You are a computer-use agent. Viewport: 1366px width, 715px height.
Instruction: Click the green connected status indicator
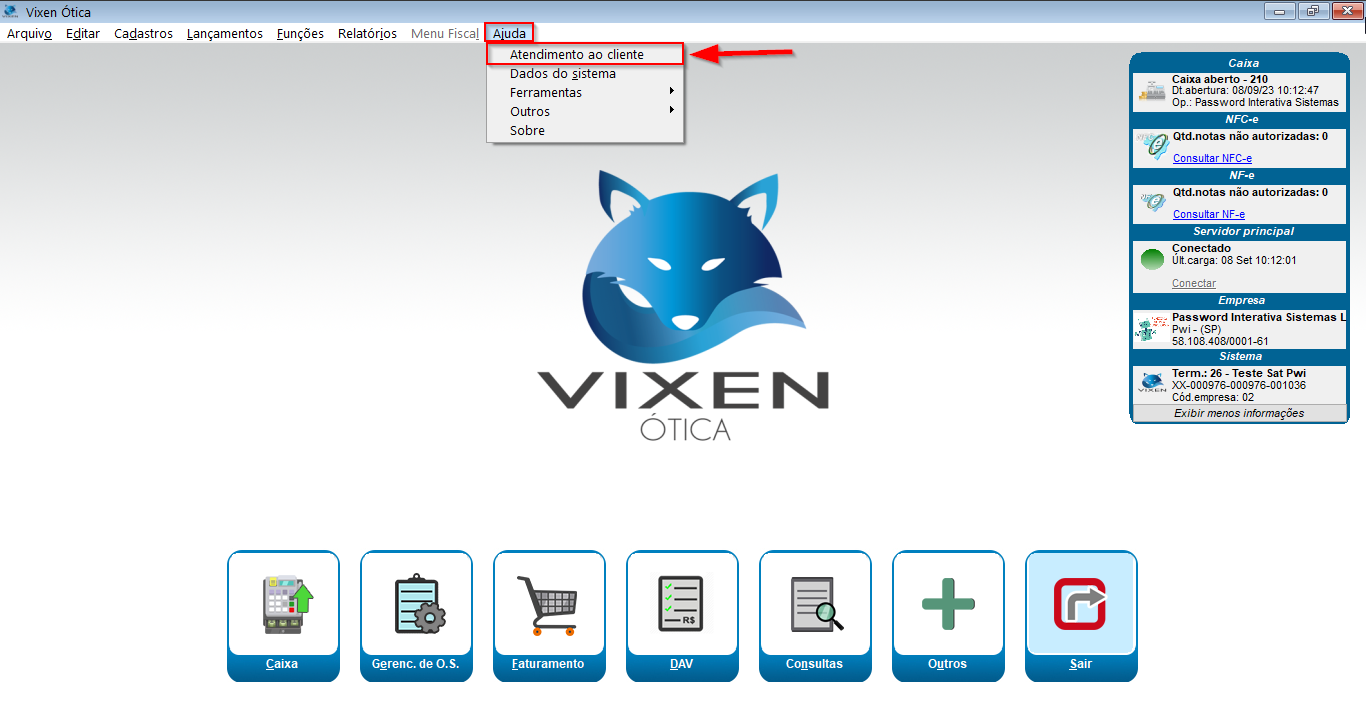pyautogui.click(x=1152, y=259)
